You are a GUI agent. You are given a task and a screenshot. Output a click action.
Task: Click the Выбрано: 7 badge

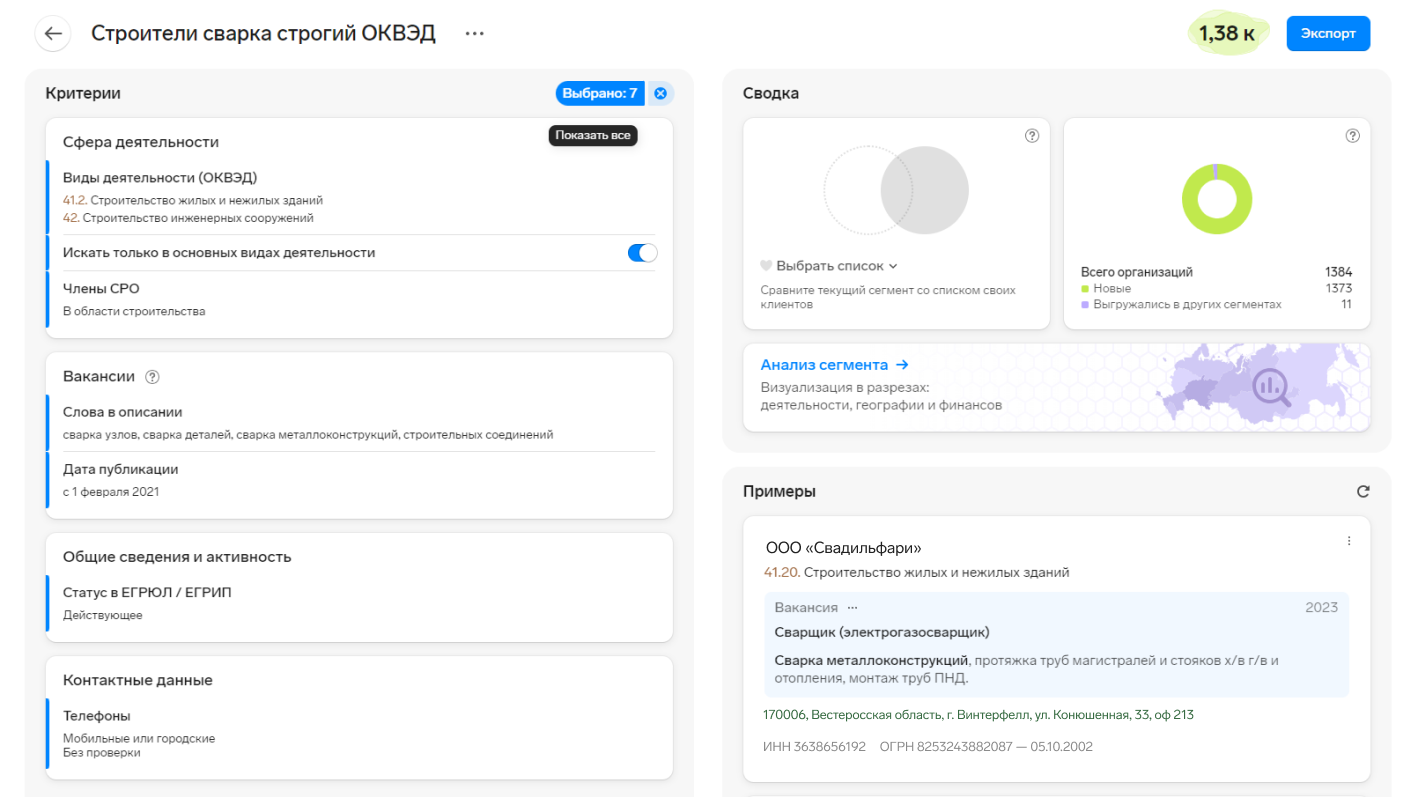(x=599, y=93)
